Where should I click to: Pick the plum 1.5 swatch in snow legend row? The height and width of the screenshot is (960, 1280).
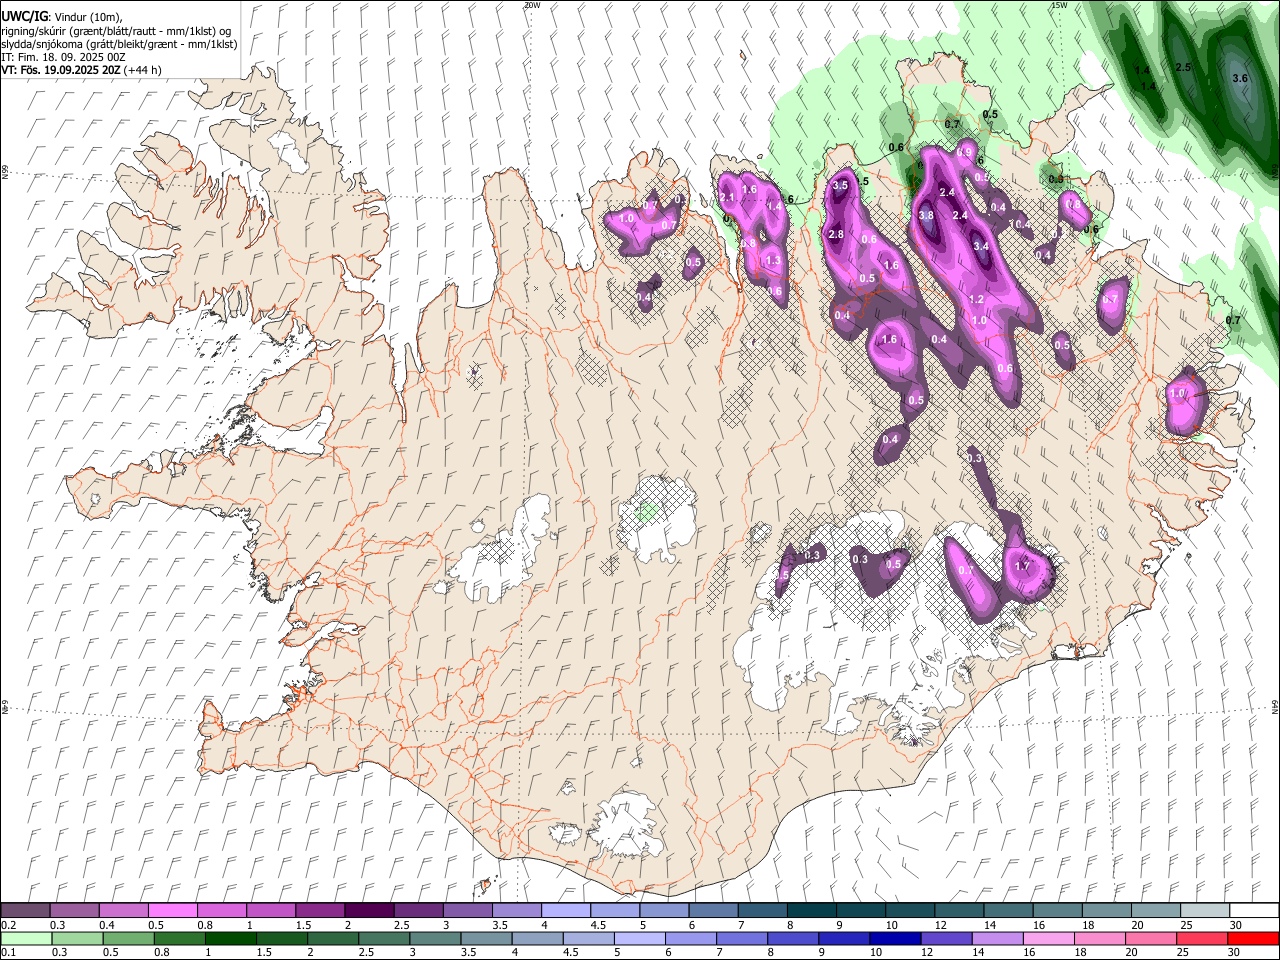click(320, 910)
